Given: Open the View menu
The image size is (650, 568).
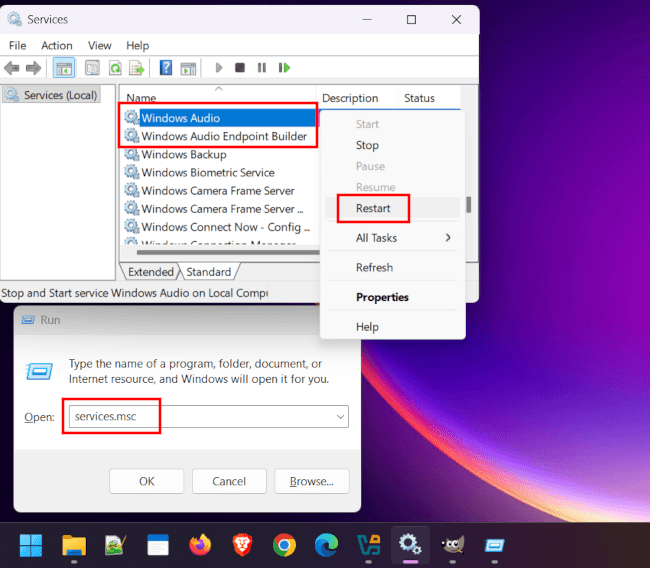Looking at the screenshot, I should point(99,46).
